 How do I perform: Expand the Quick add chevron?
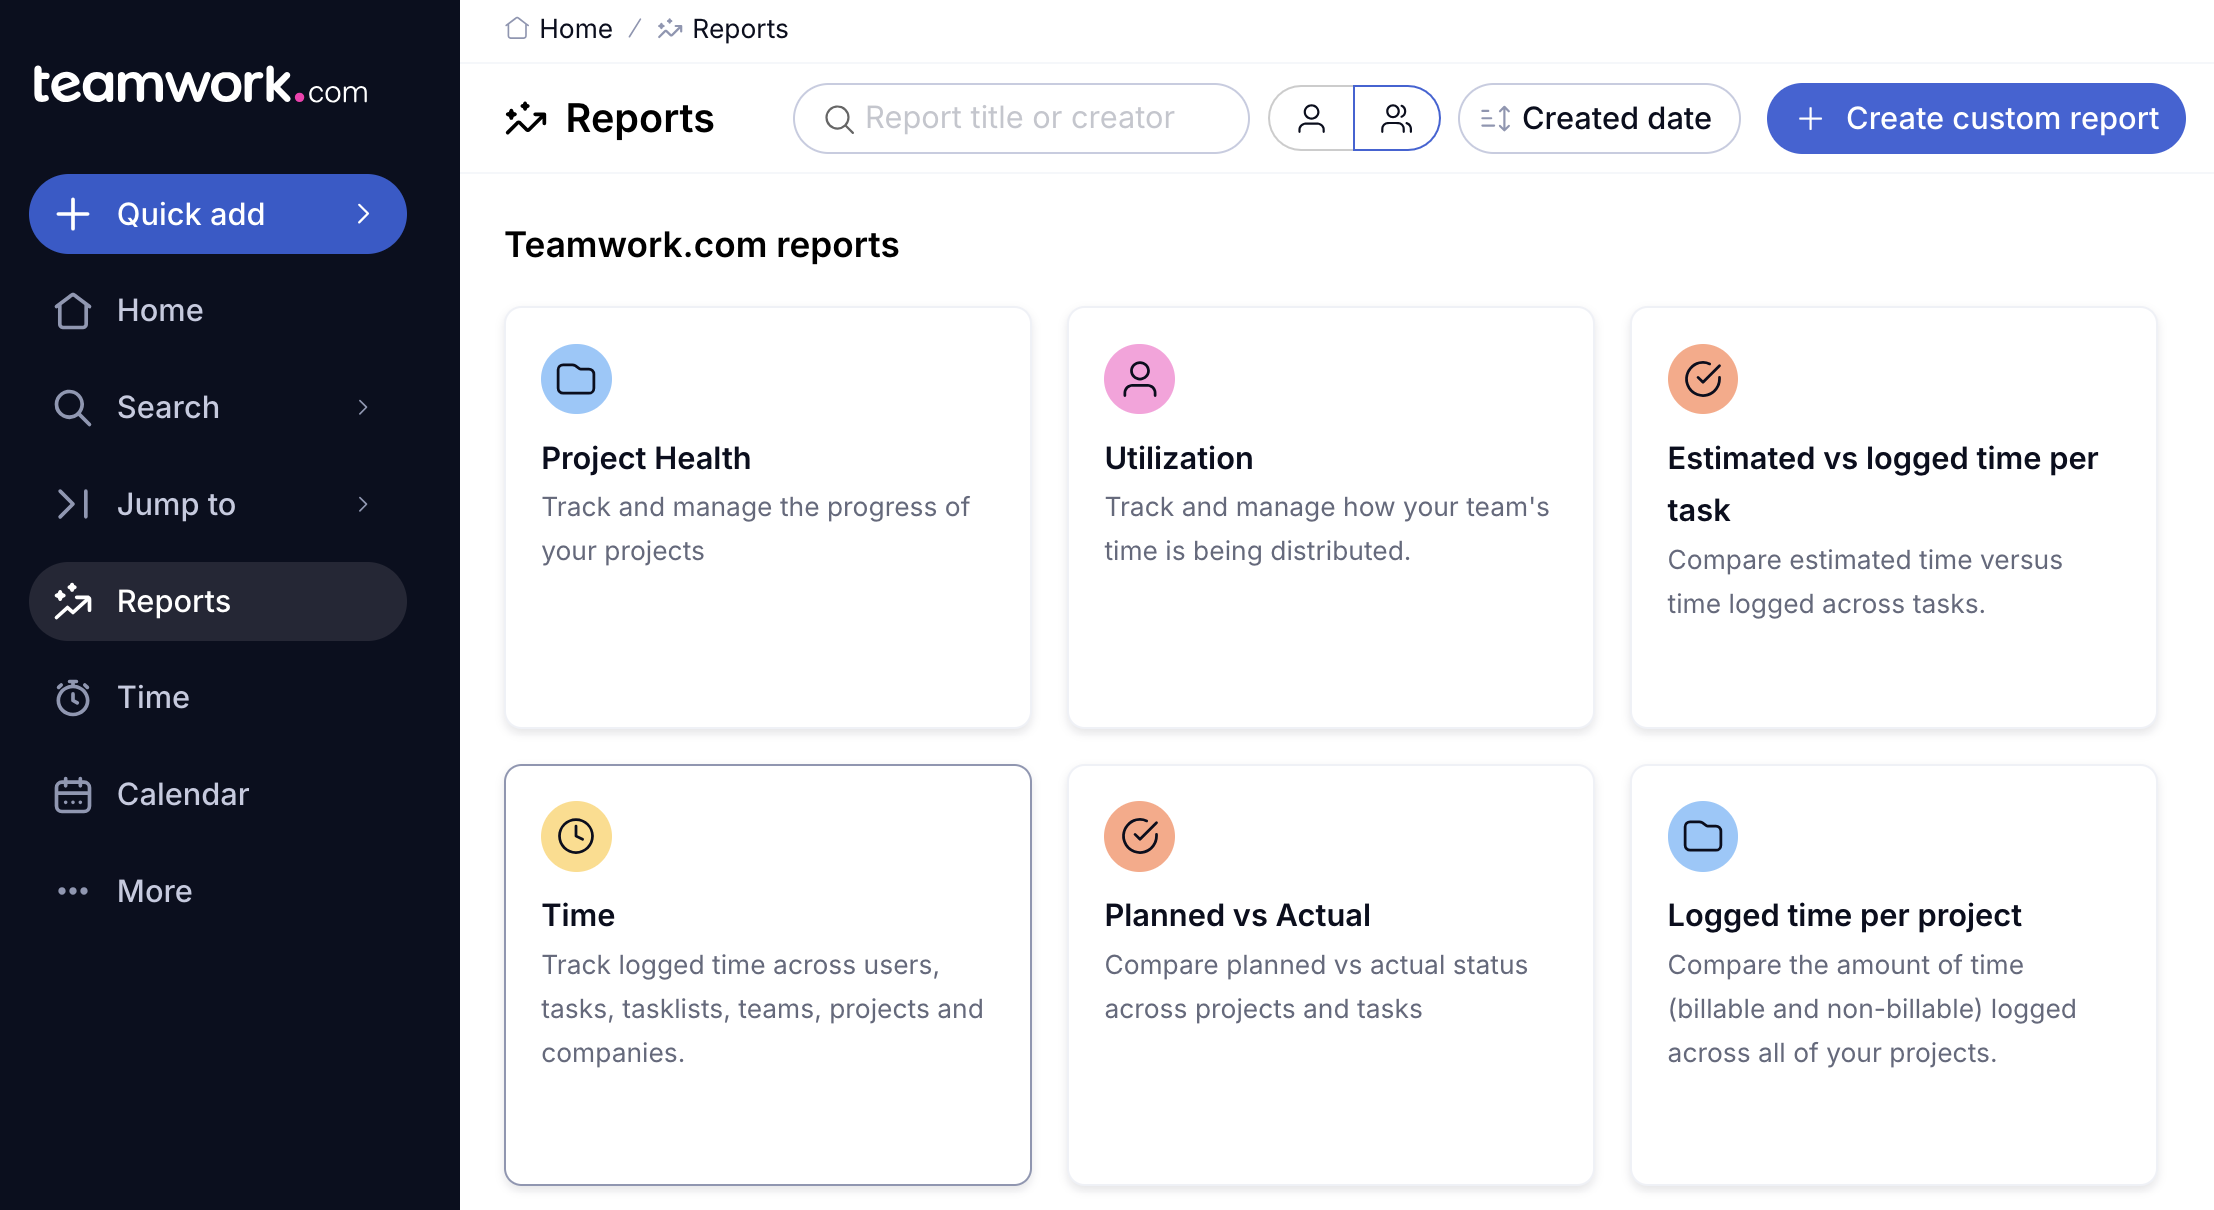click(x=364, y=214)
